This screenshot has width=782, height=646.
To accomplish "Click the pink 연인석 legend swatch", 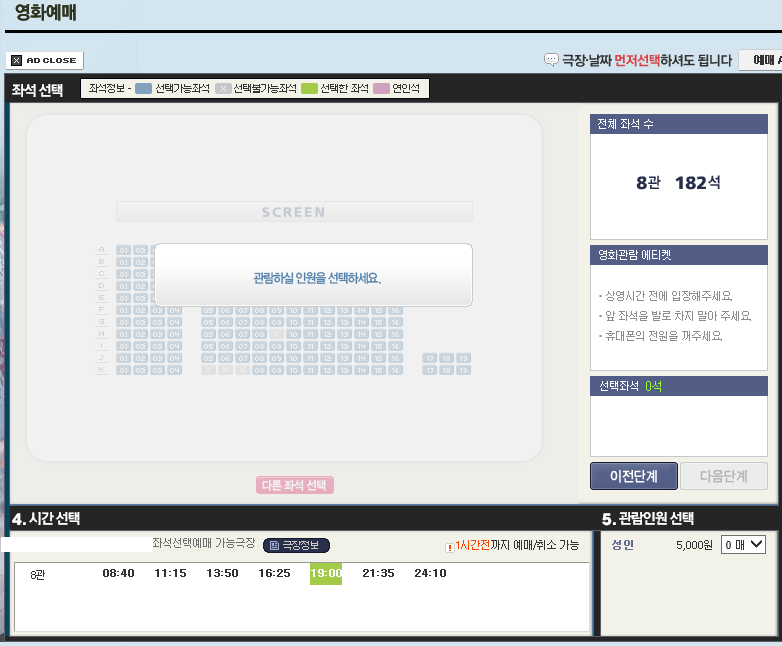I will click(381, 89).
